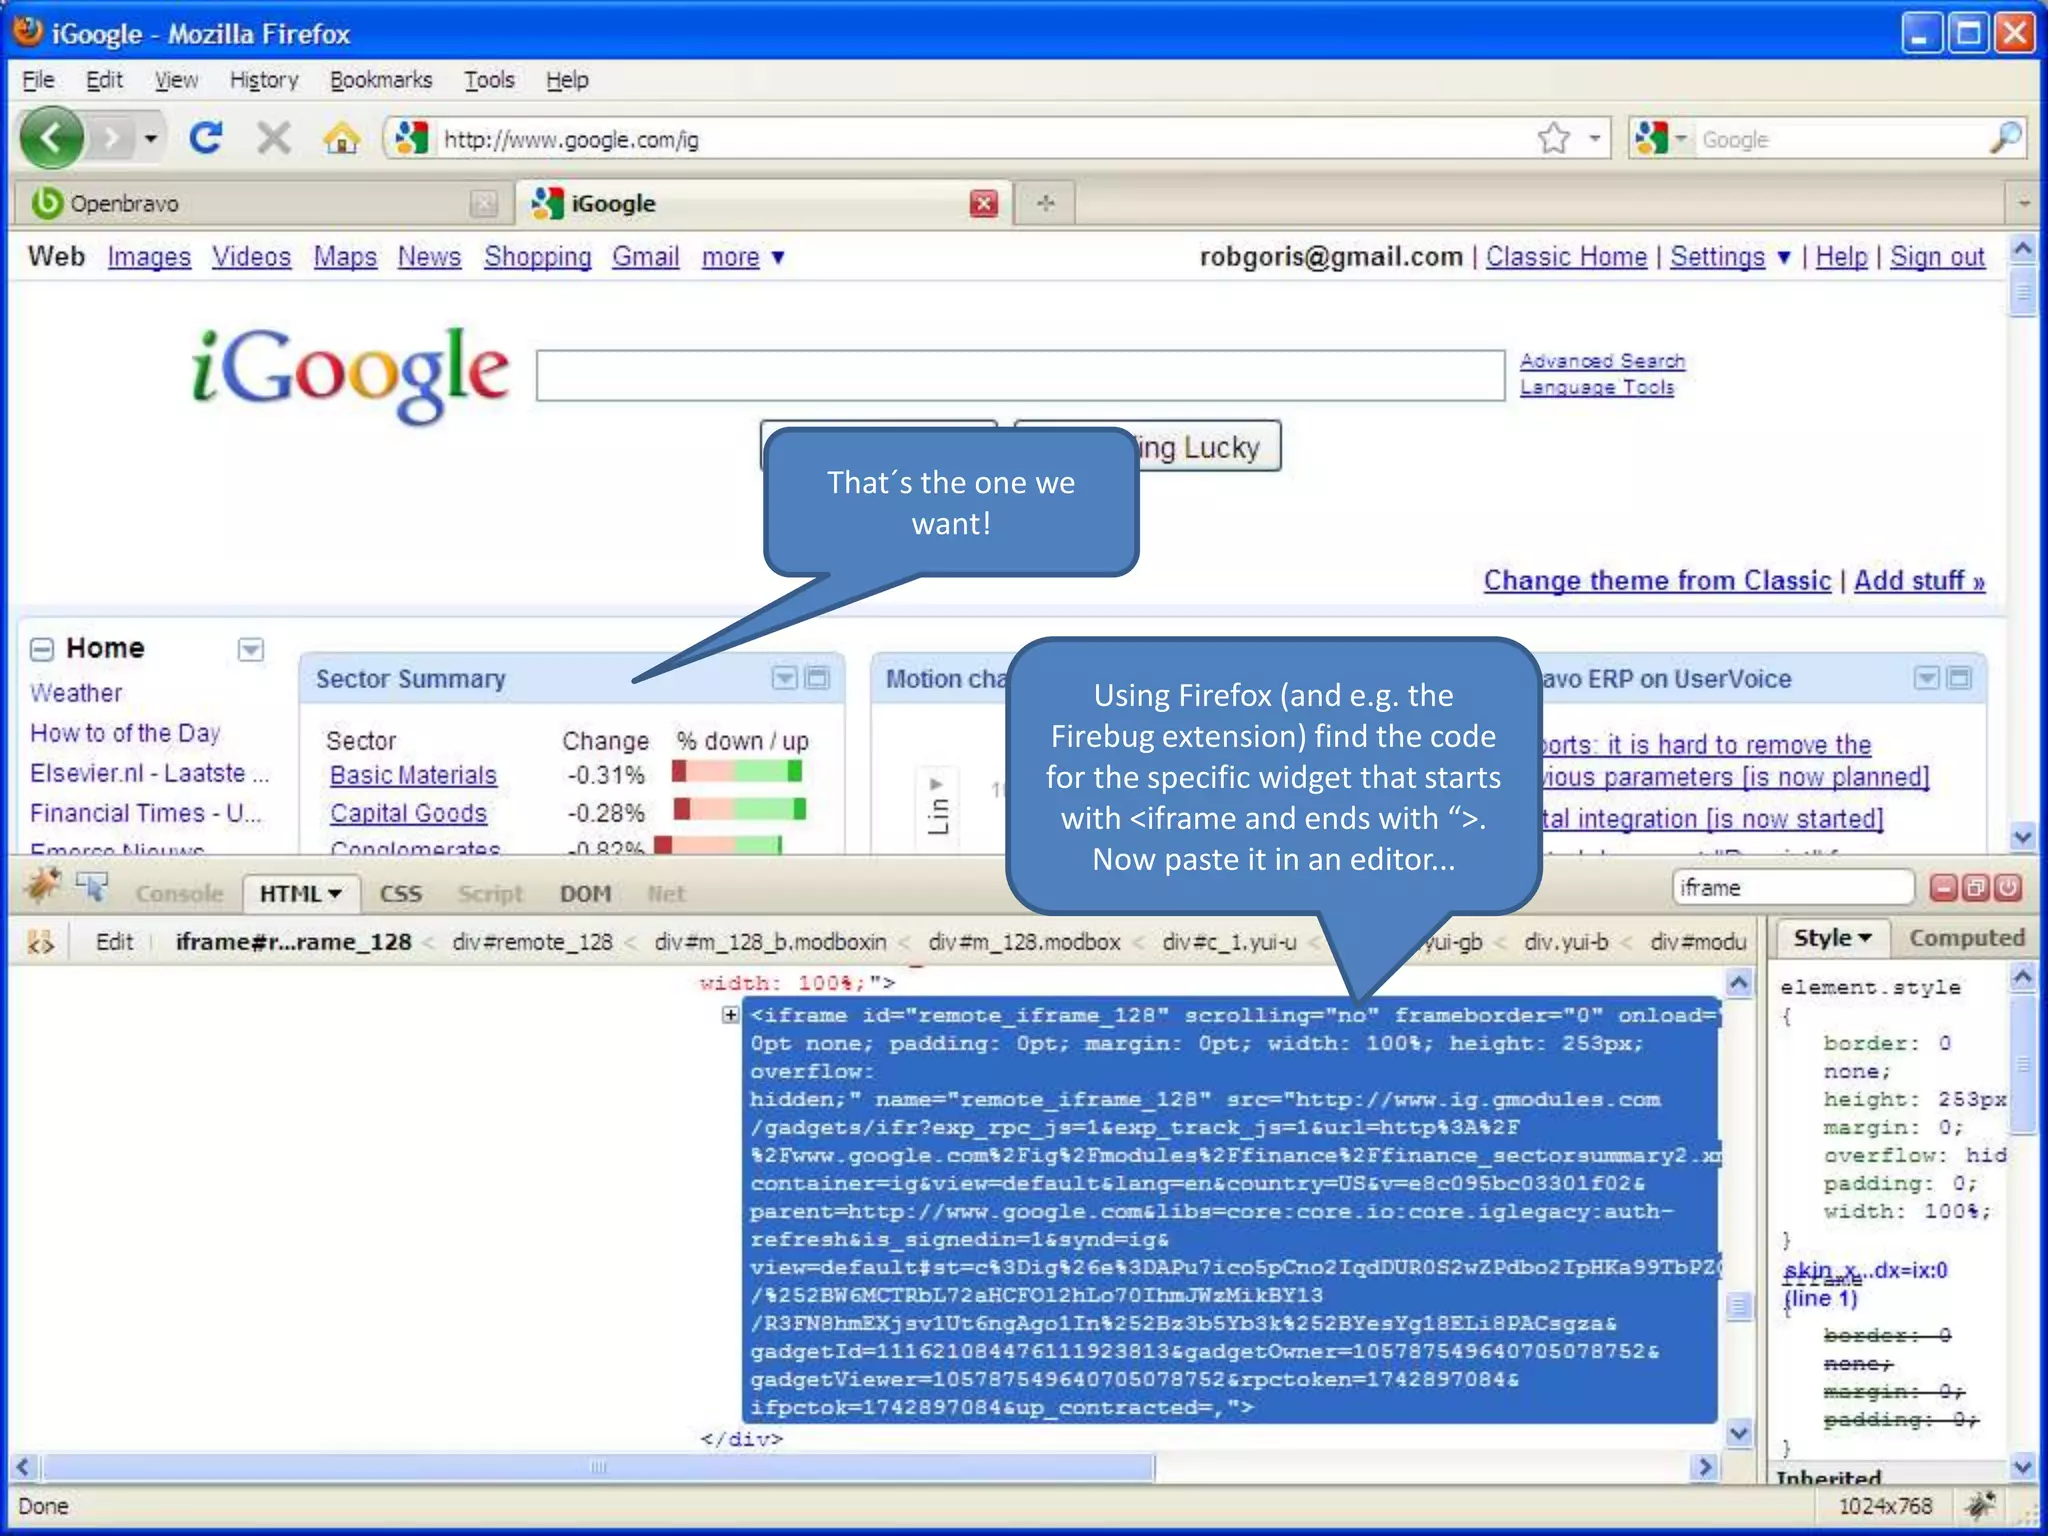Image resolution: width=2048 pixels, height=1536 pixels.
Task: Click the URL address field
Action: tap(985, 139)
